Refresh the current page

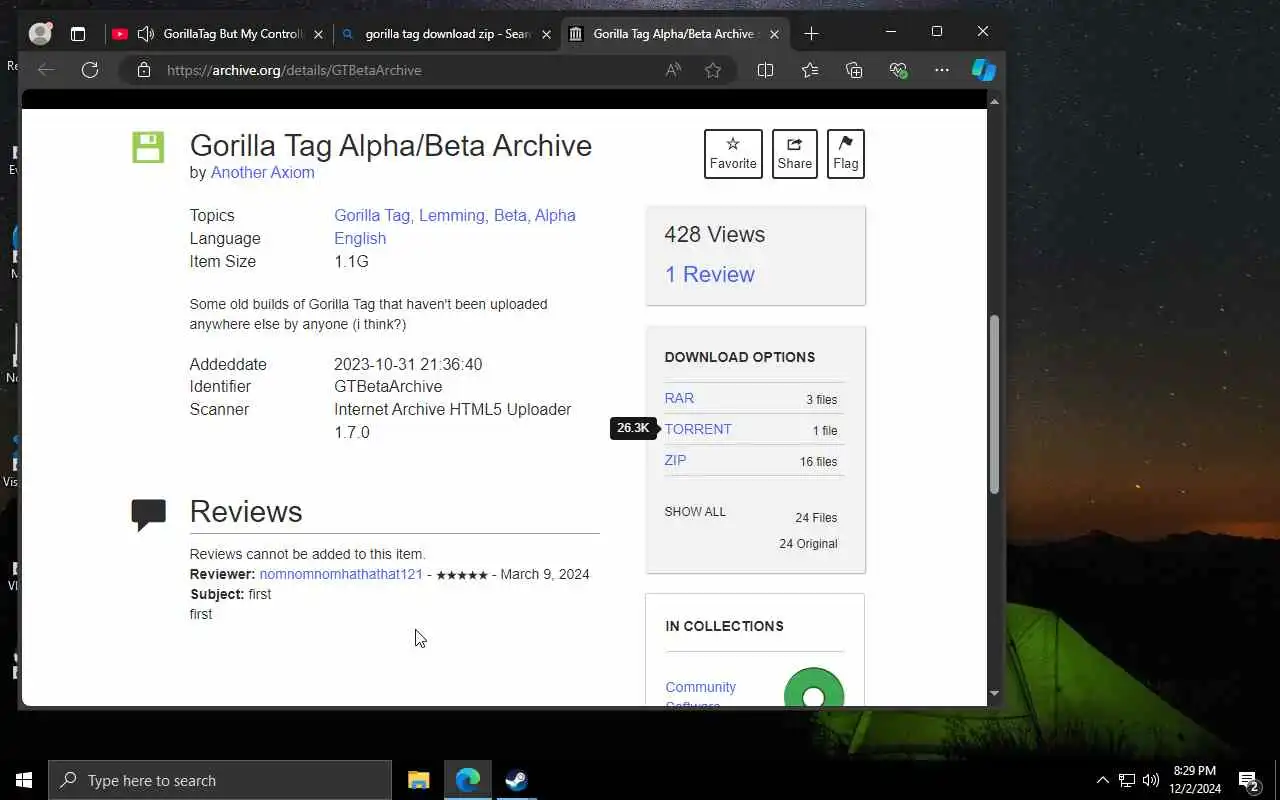90,70
